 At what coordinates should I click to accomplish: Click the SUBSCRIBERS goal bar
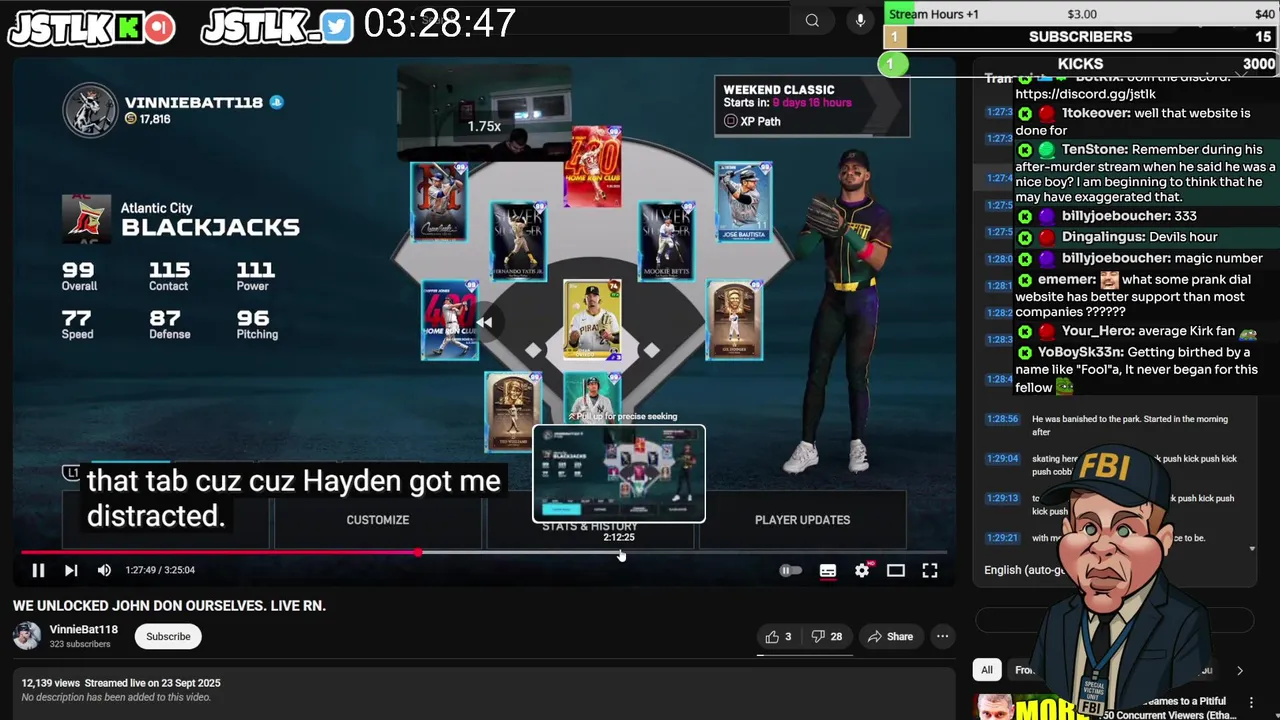click(x=1081, y=37)
